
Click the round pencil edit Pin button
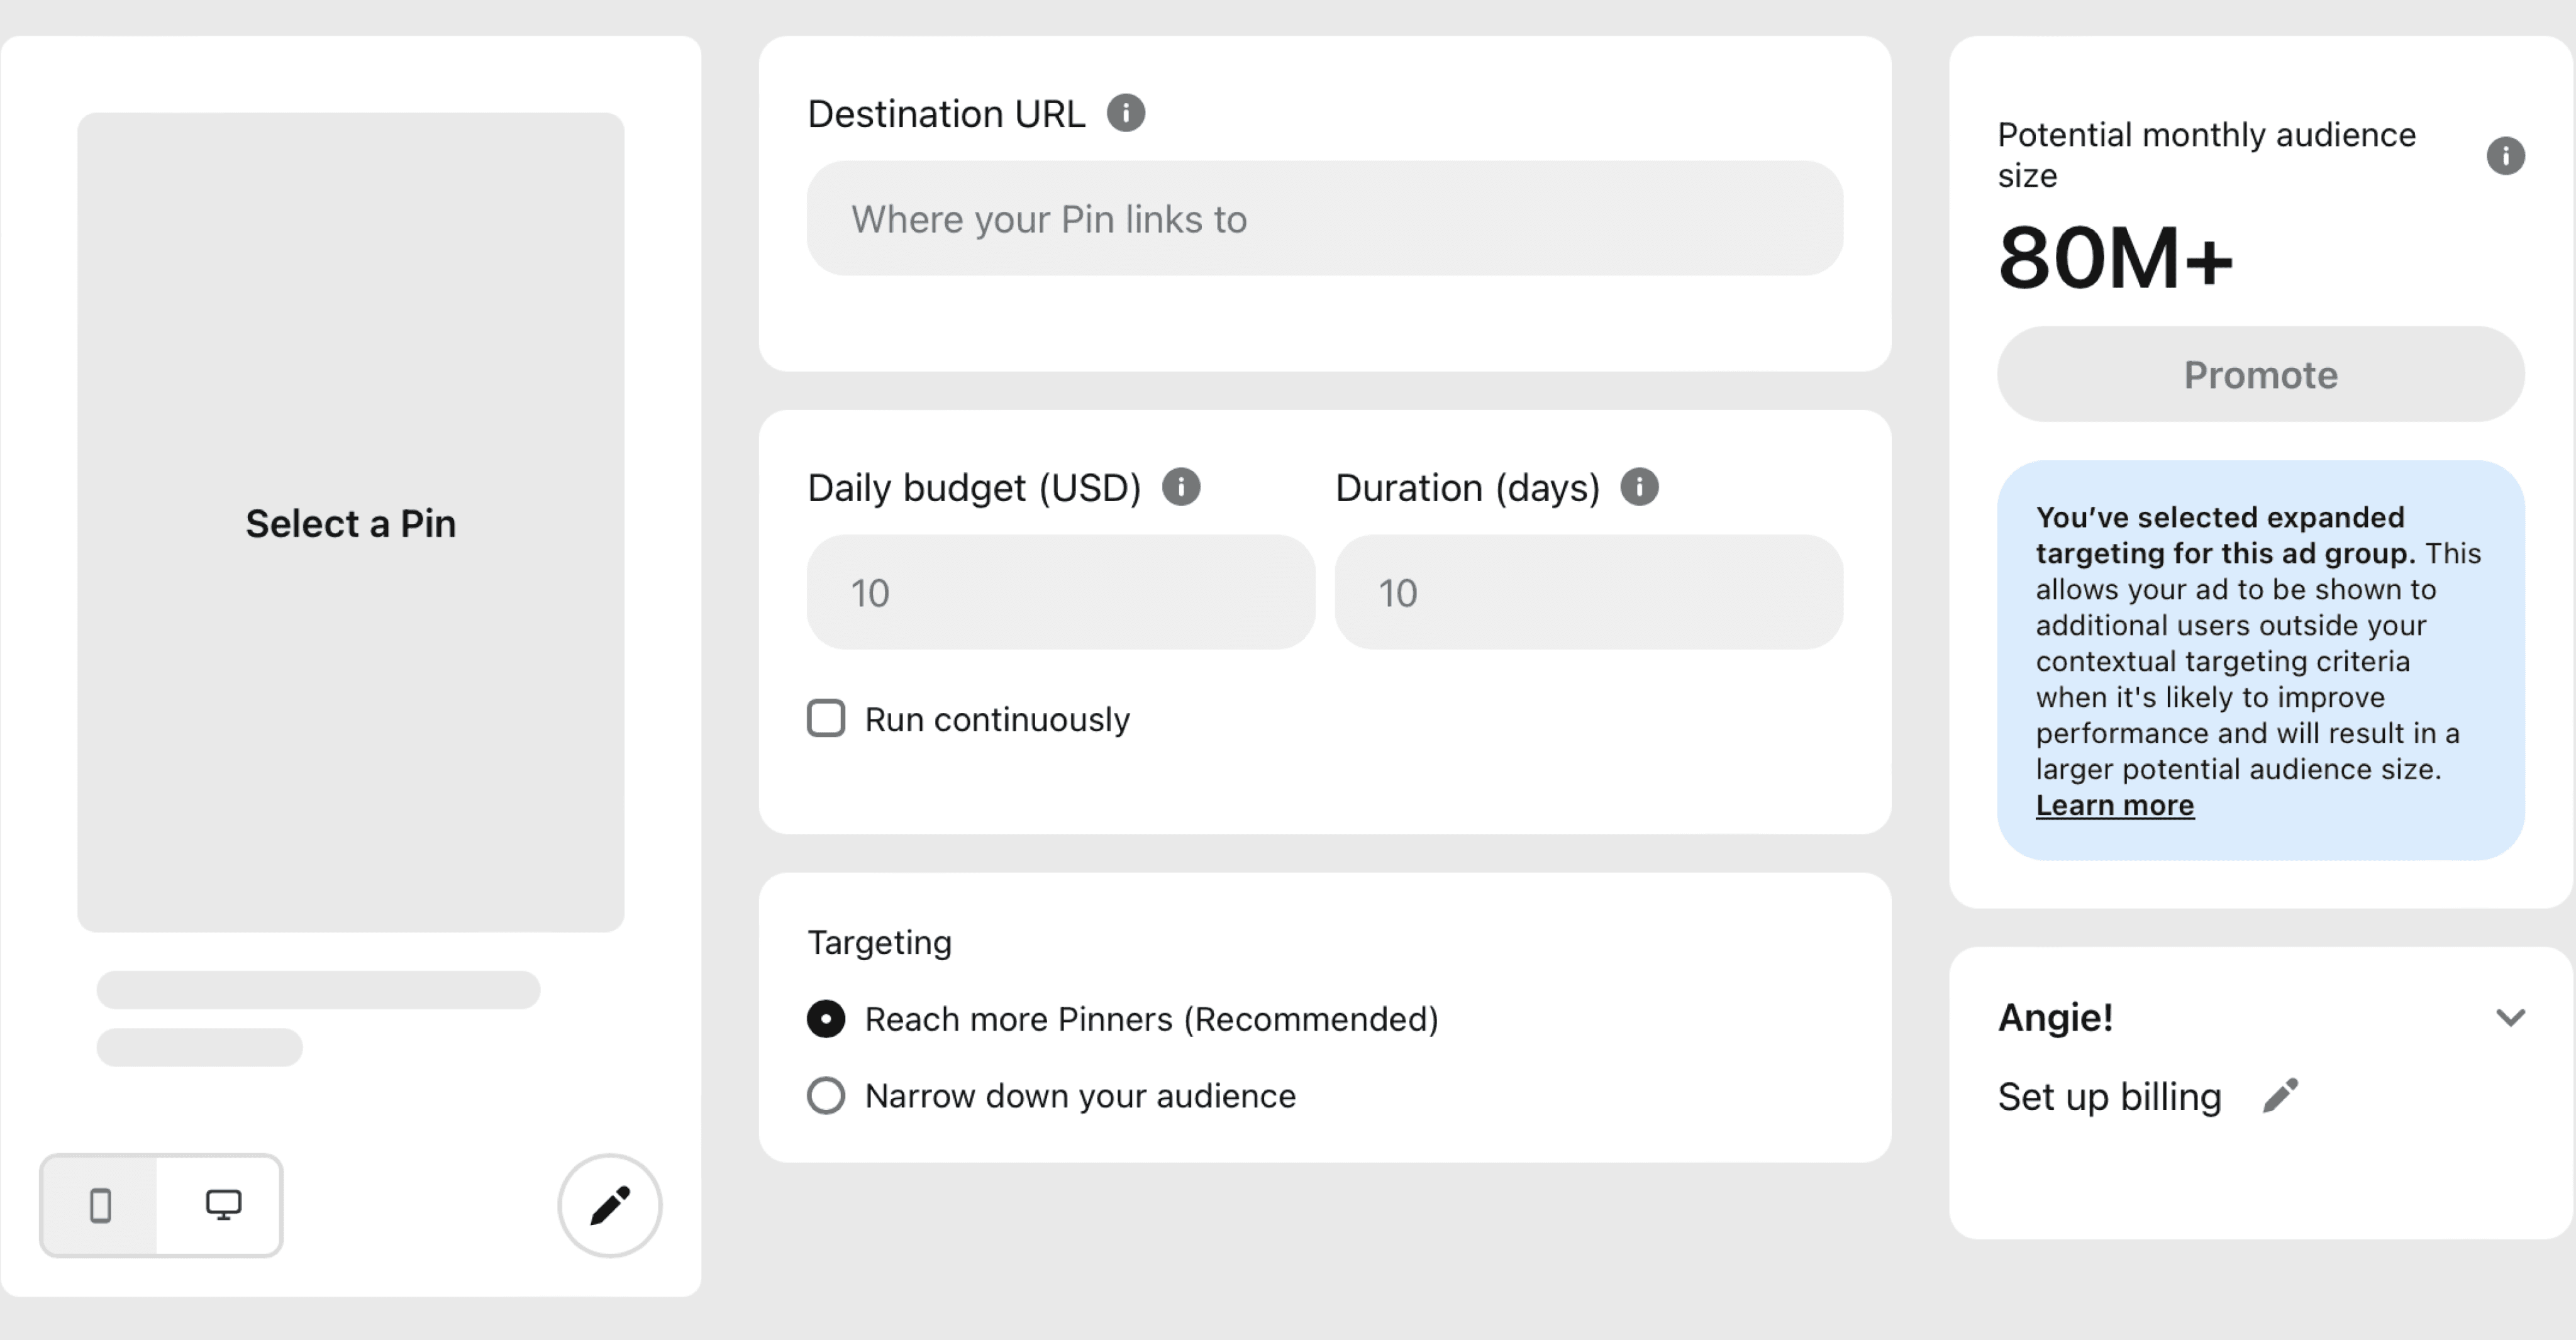610,1205
